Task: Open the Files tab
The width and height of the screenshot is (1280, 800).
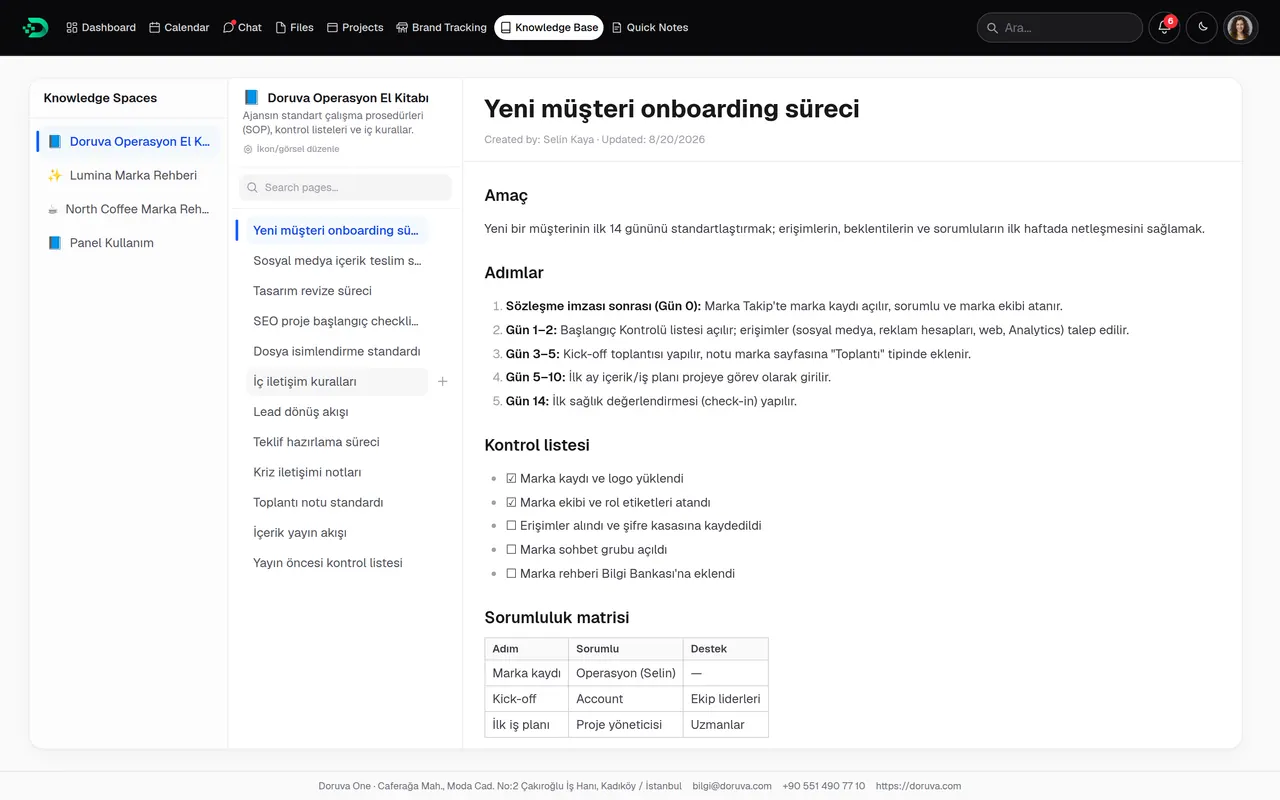Action: tap(295, 27)
